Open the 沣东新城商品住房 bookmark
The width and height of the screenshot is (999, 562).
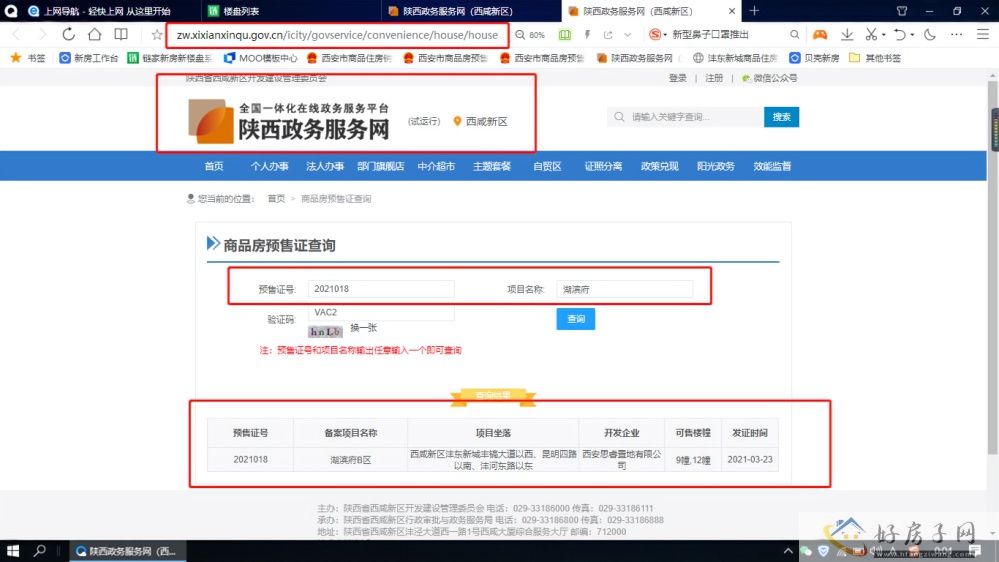point(735,58)
